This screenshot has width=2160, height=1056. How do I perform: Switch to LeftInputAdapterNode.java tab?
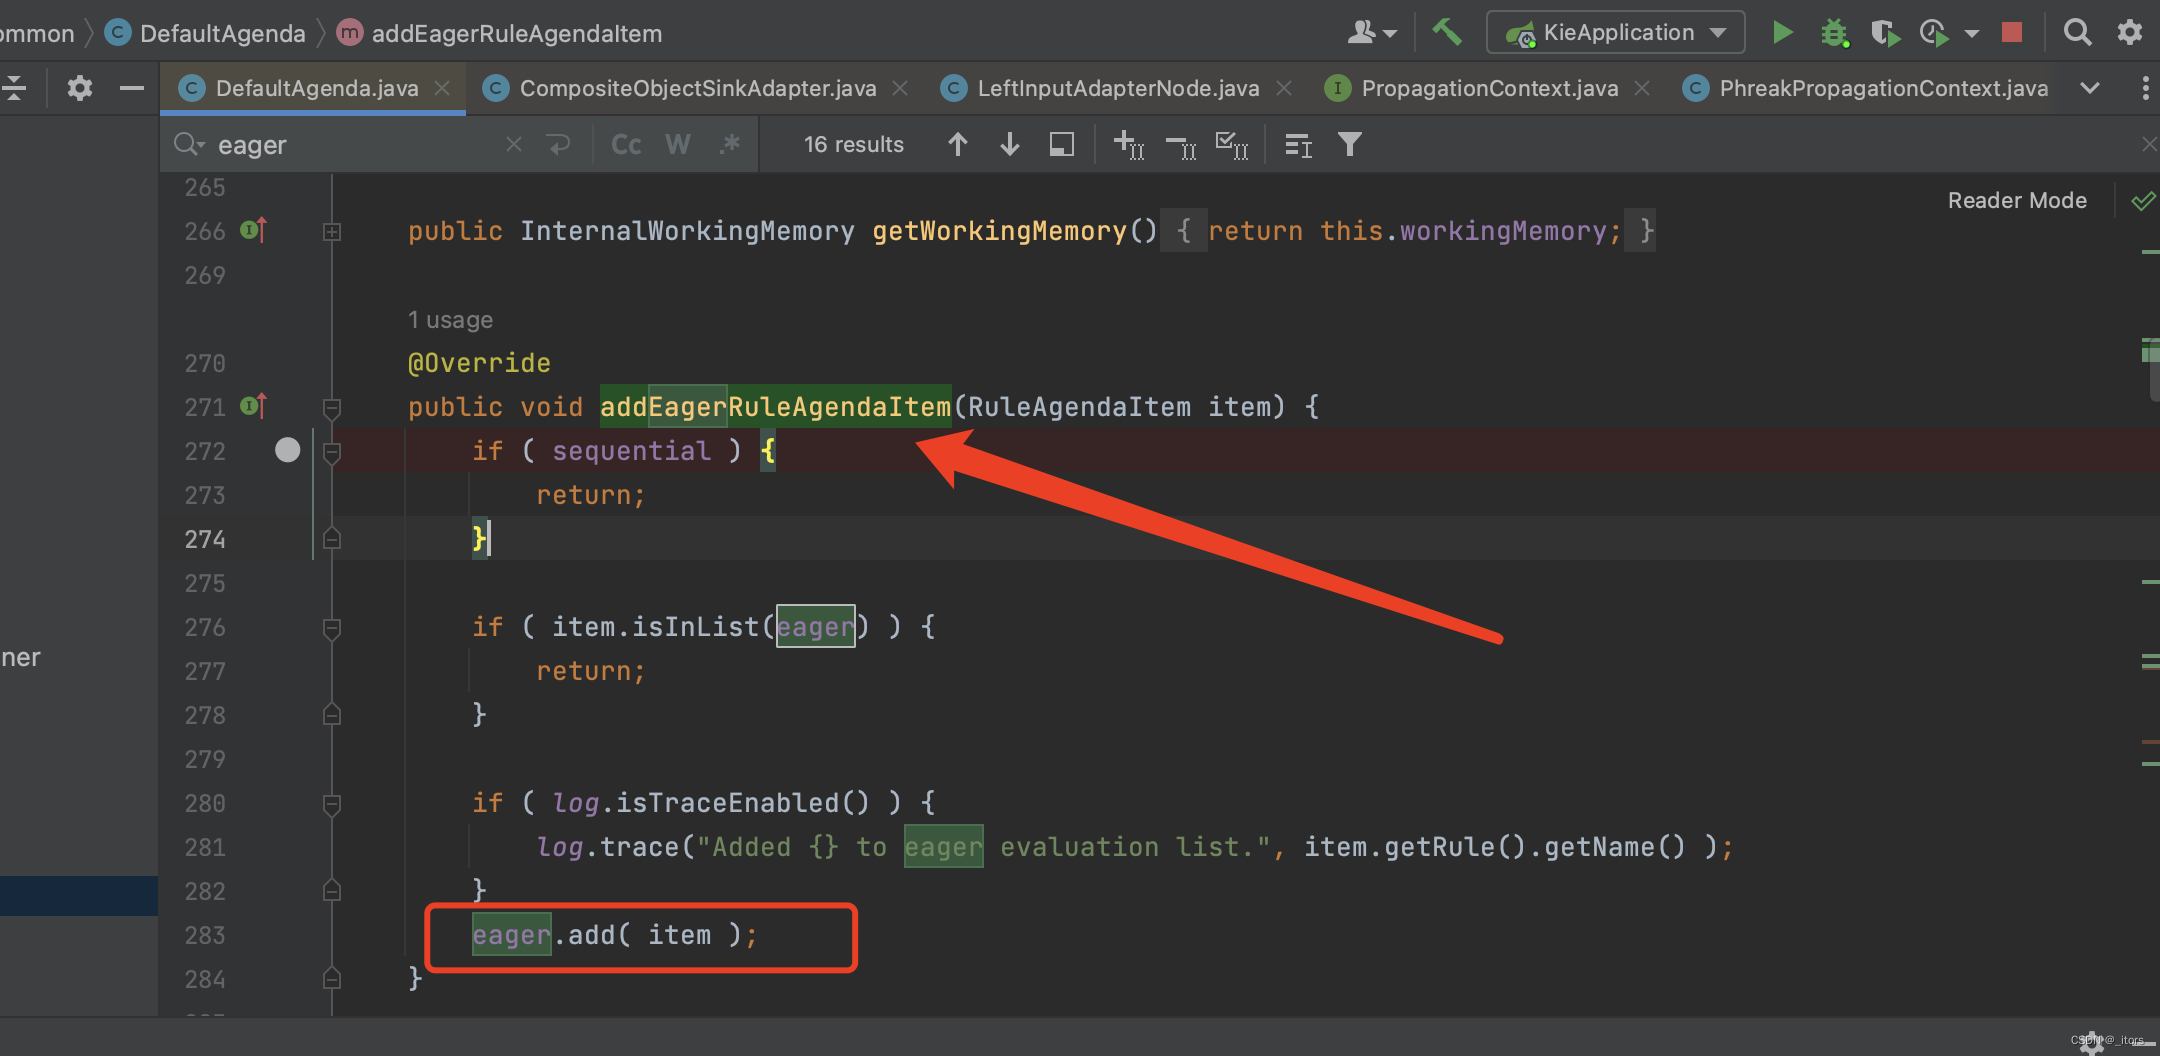tap(1118, 88)
